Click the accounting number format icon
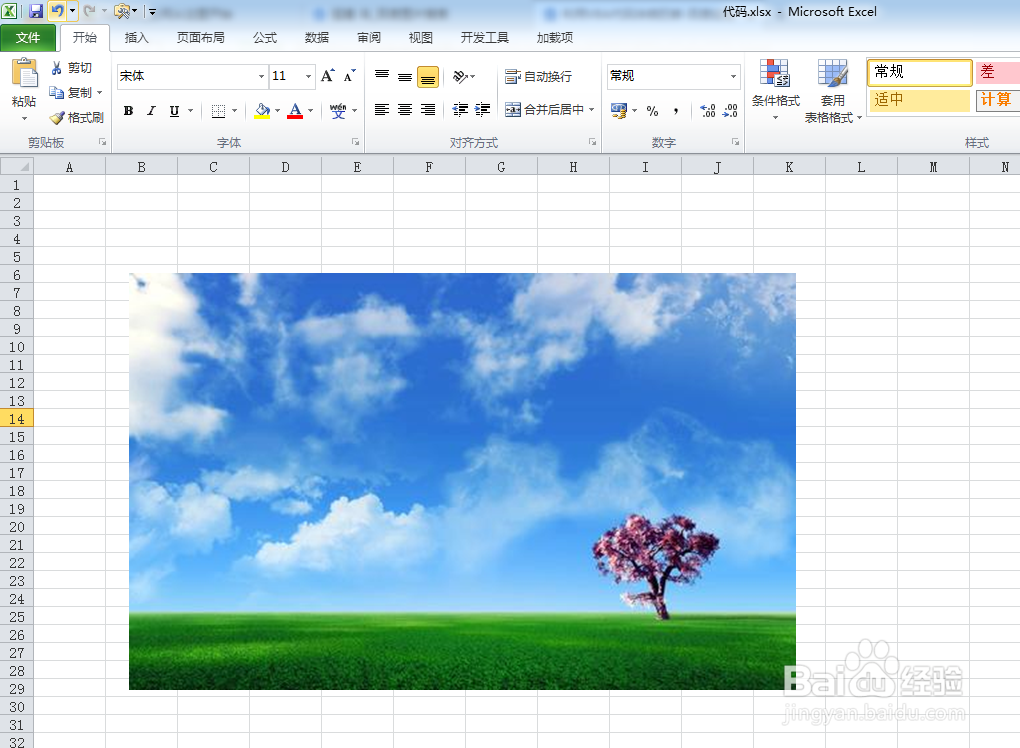The image size is (1020, 748). click(x=619, y=111)
